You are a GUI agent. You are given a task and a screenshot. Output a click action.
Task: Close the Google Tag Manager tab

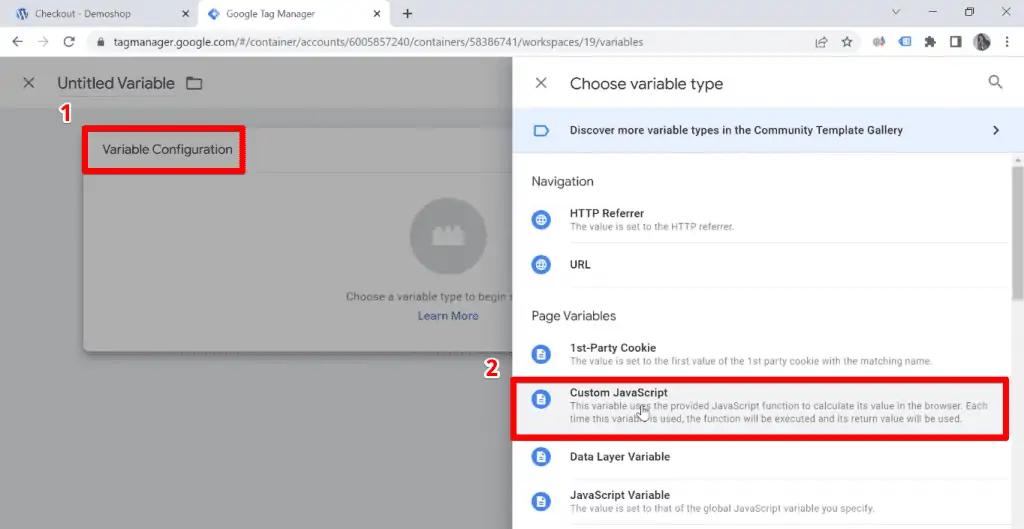(377, 14)
